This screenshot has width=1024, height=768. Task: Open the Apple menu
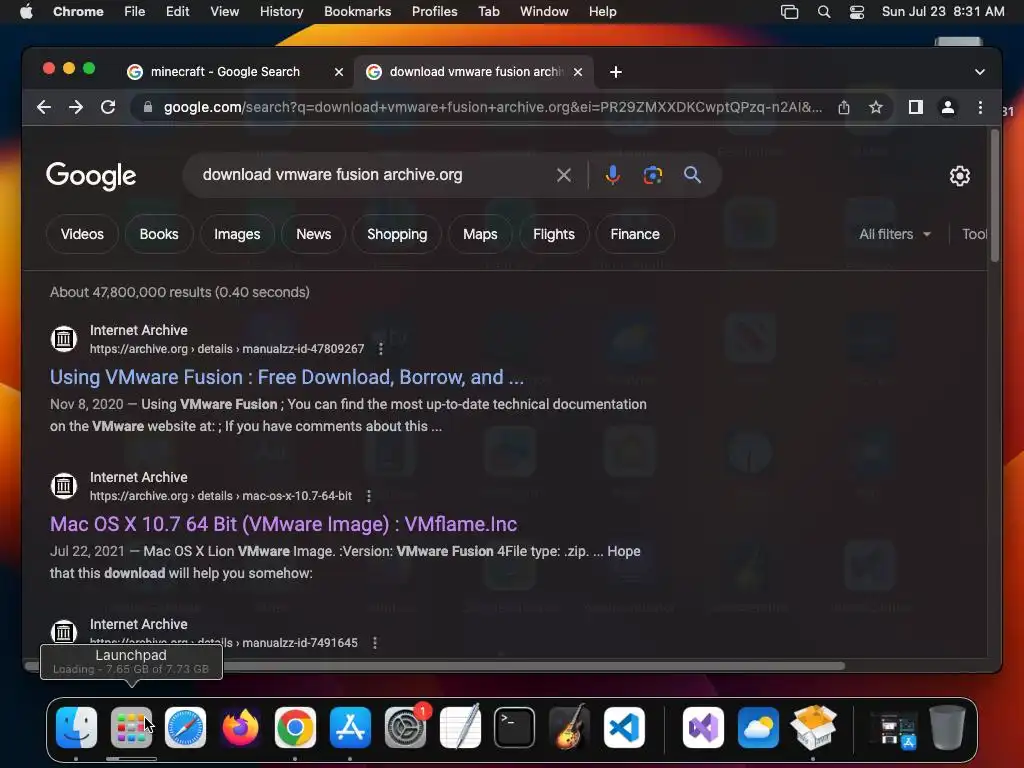(26, 12)
